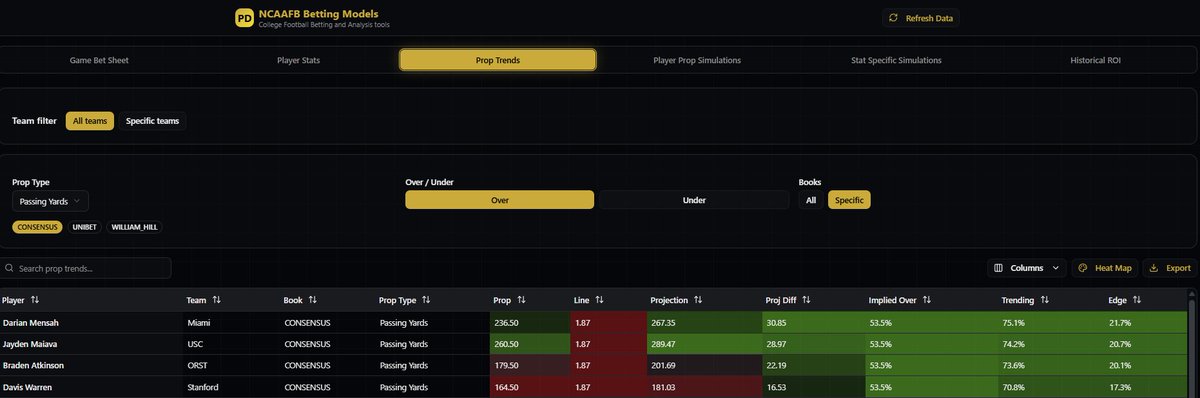Click the 289.47 projection value
The width and height of the screenshot is (1200, 398).
coord(664,343)
